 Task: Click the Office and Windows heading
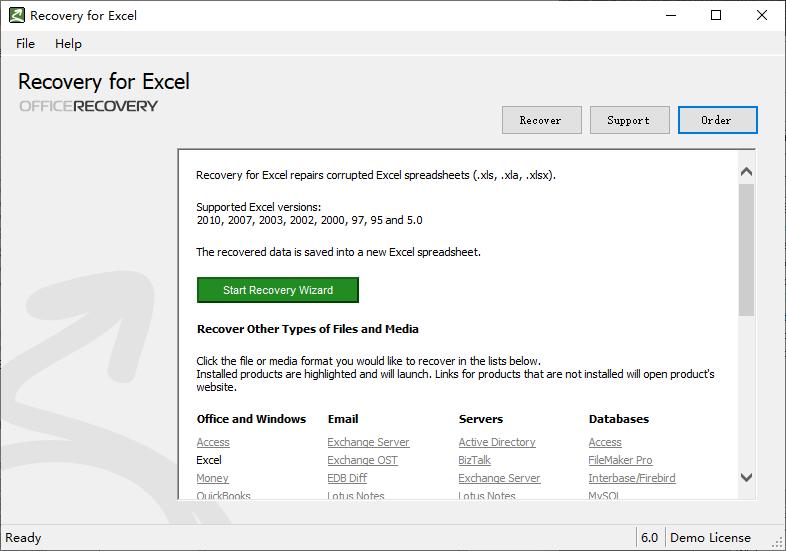point(251,419)
